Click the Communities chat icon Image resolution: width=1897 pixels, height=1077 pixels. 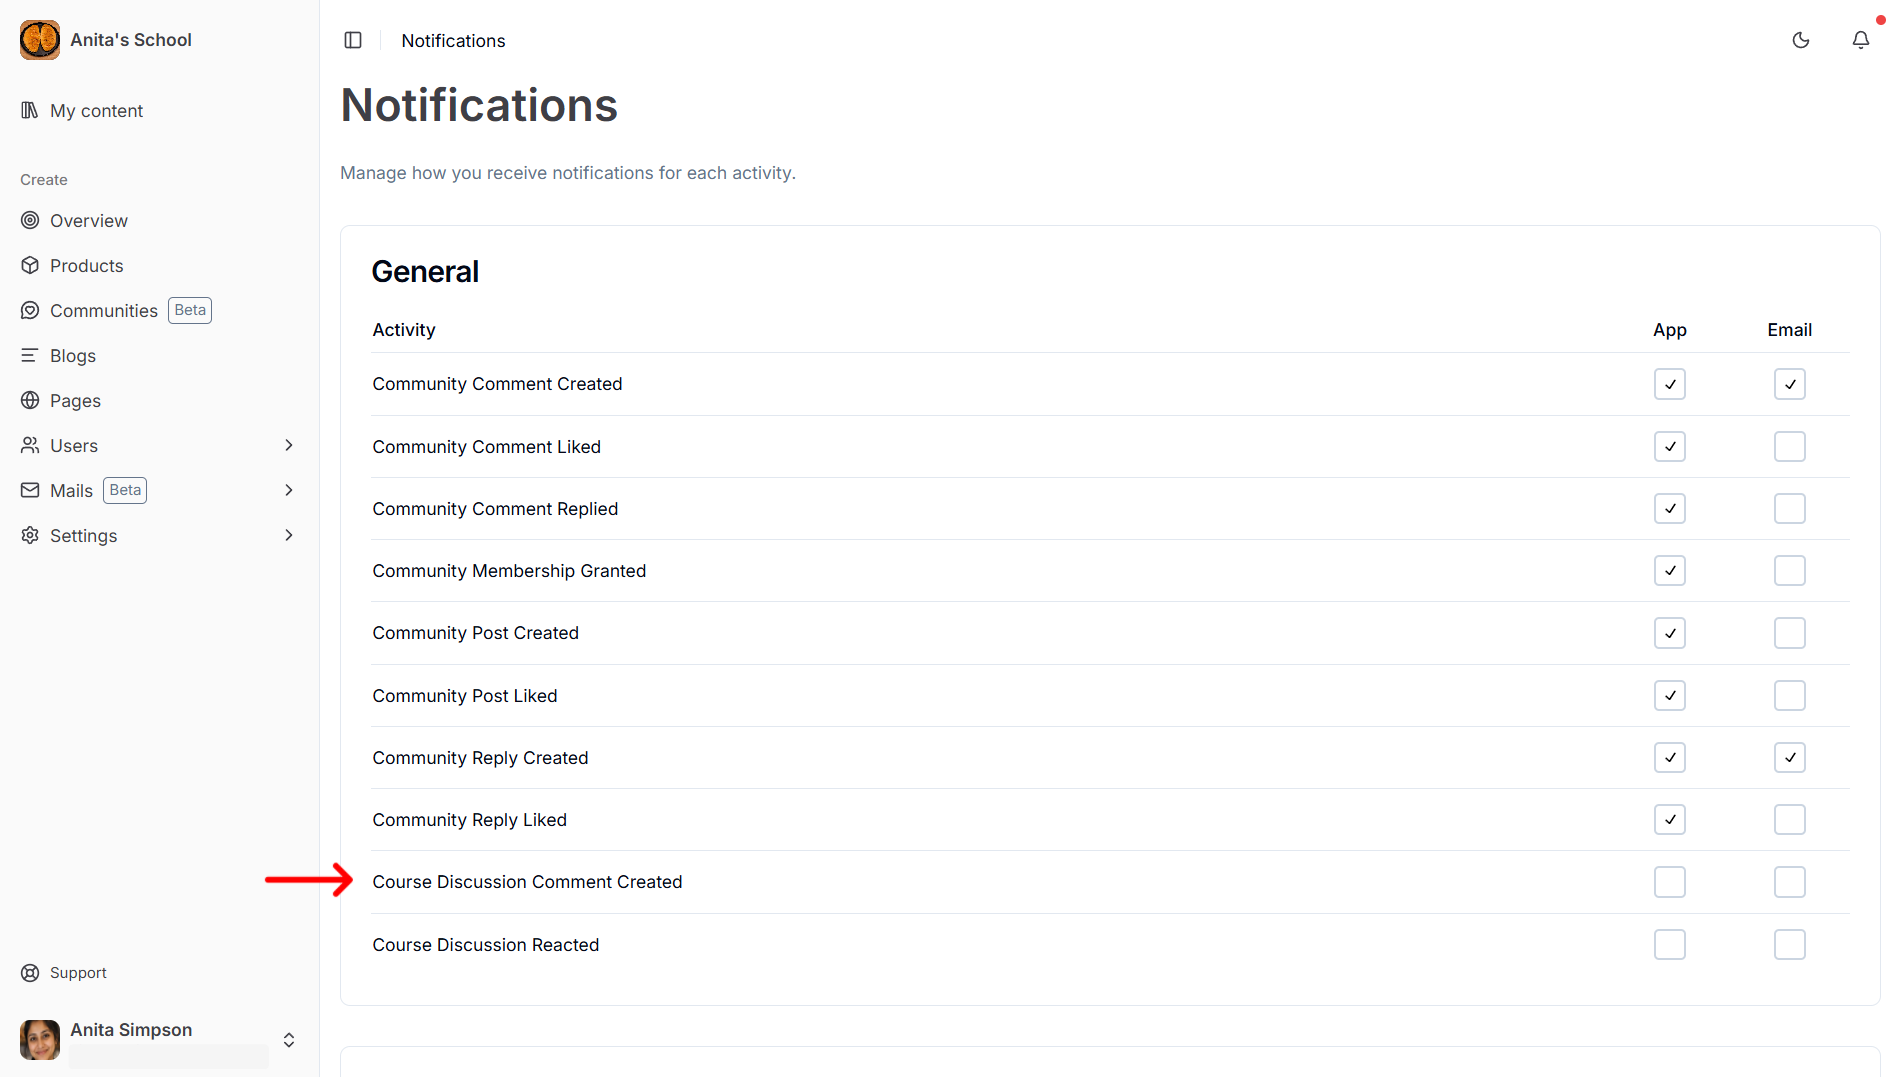click(30, 310)
